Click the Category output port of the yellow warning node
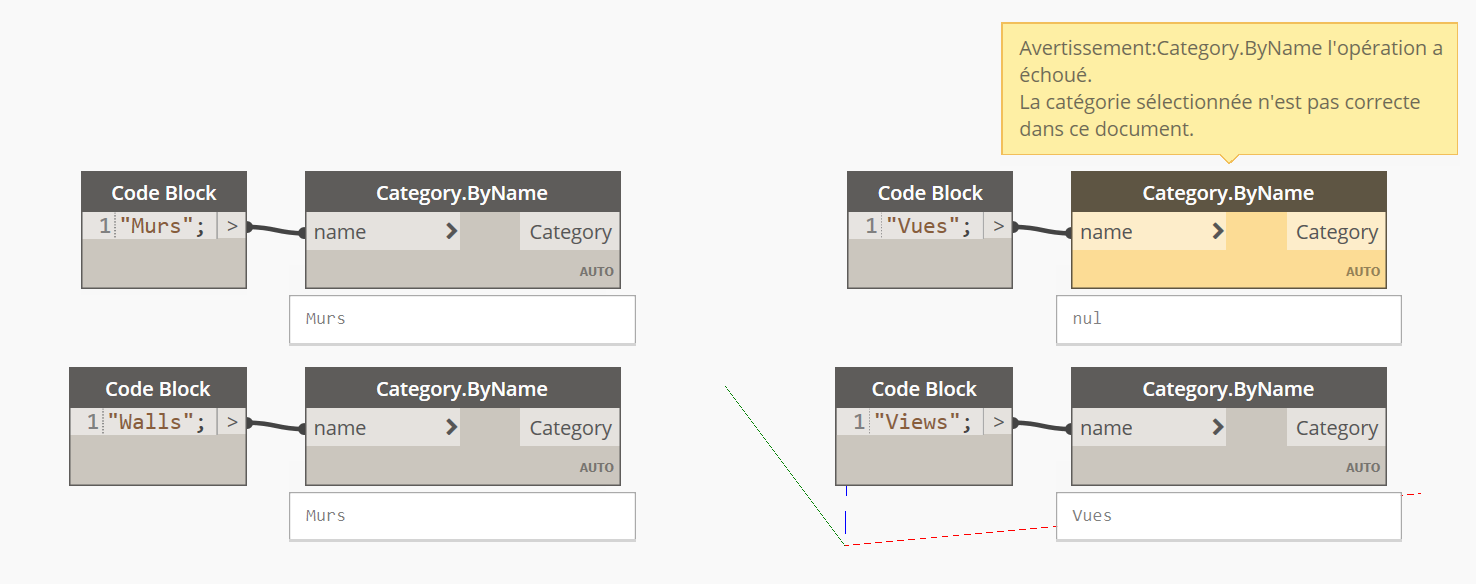This screenshot has height=584, width=1476. [1336, 232]
